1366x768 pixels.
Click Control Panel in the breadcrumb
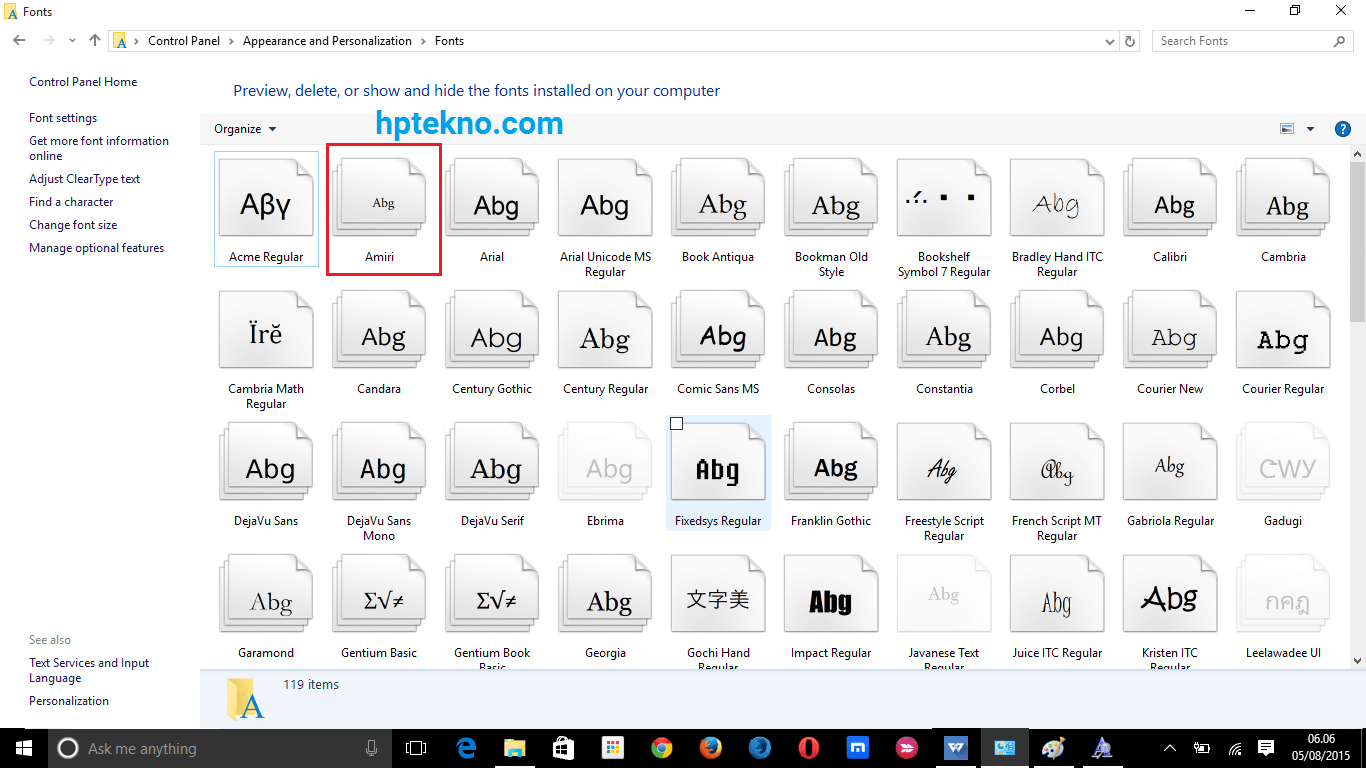184,41
